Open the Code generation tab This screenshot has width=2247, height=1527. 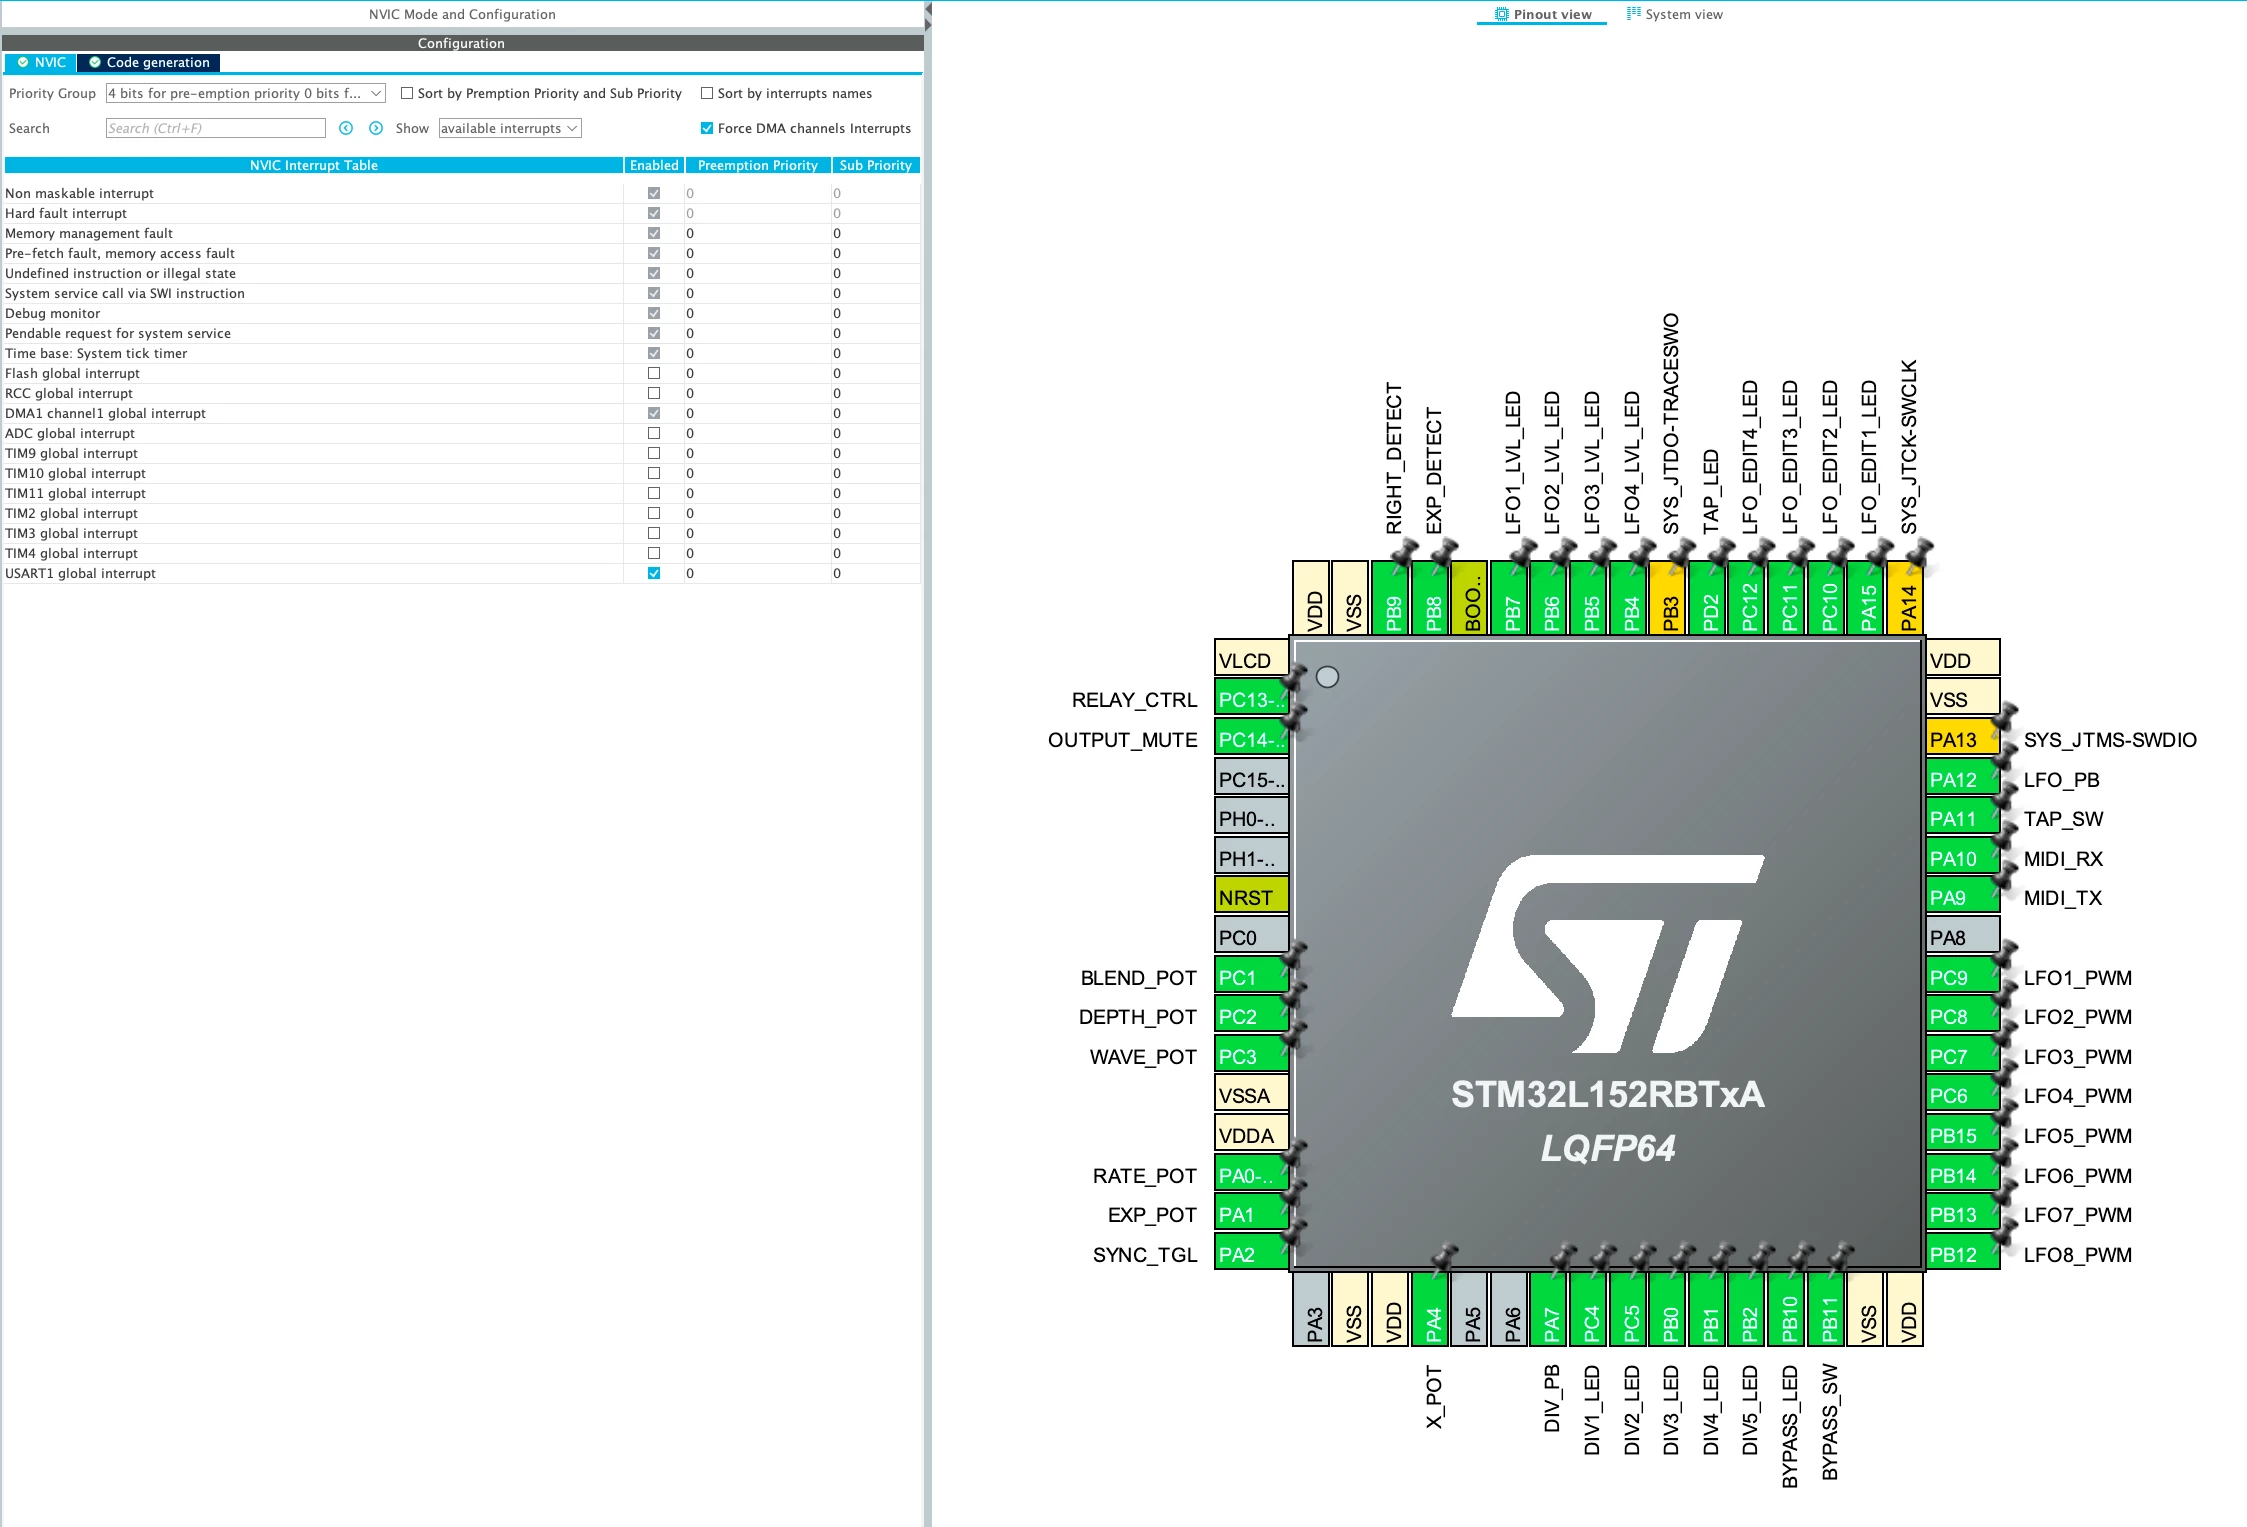point(149,62)
